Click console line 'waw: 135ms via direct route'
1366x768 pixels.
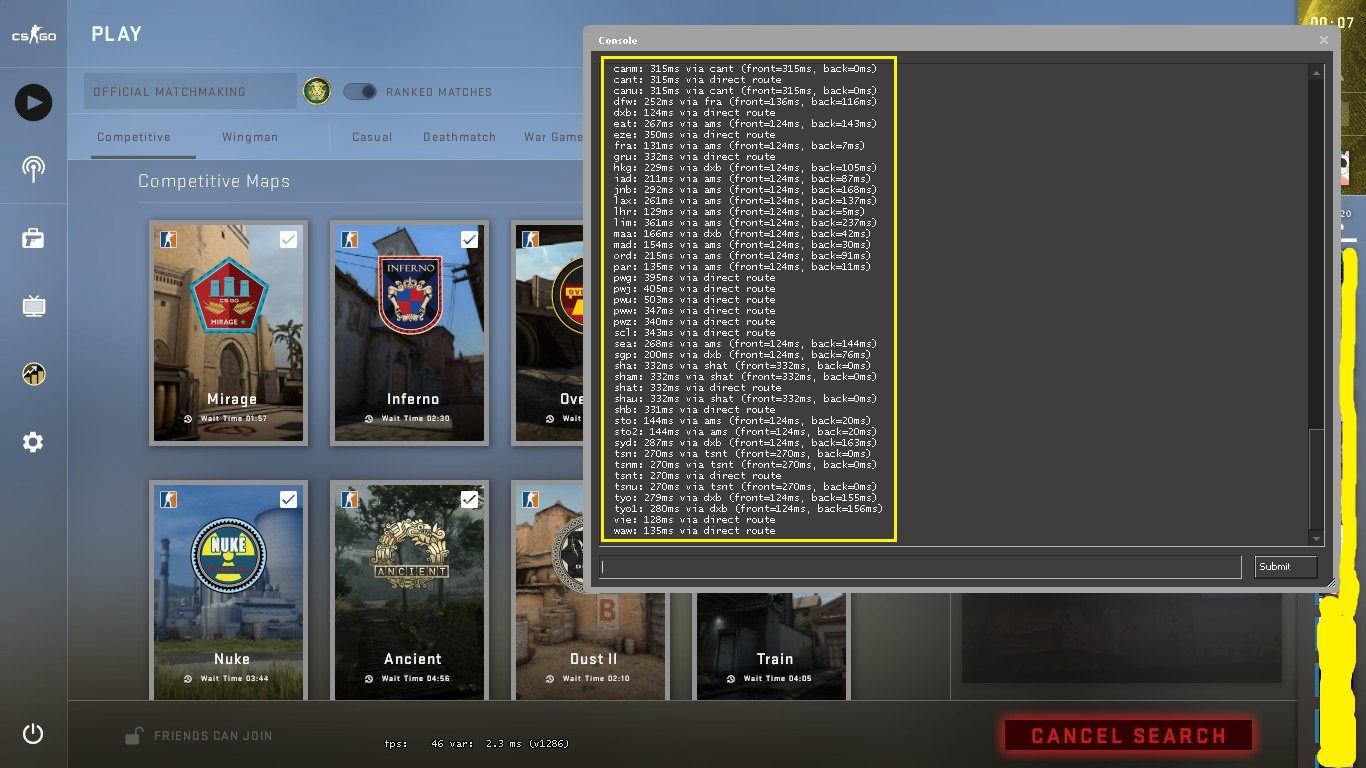click(x=694, y=530)
